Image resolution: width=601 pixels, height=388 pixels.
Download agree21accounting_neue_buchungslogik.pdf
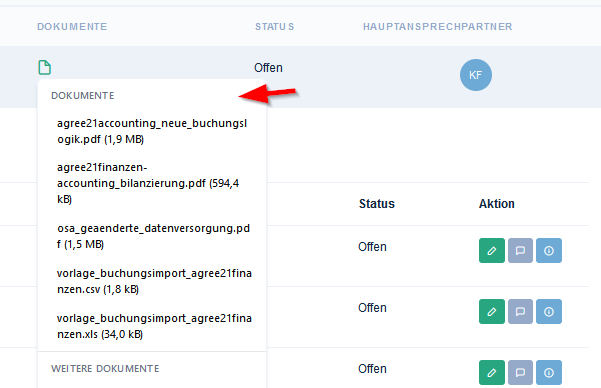(152, 131)
